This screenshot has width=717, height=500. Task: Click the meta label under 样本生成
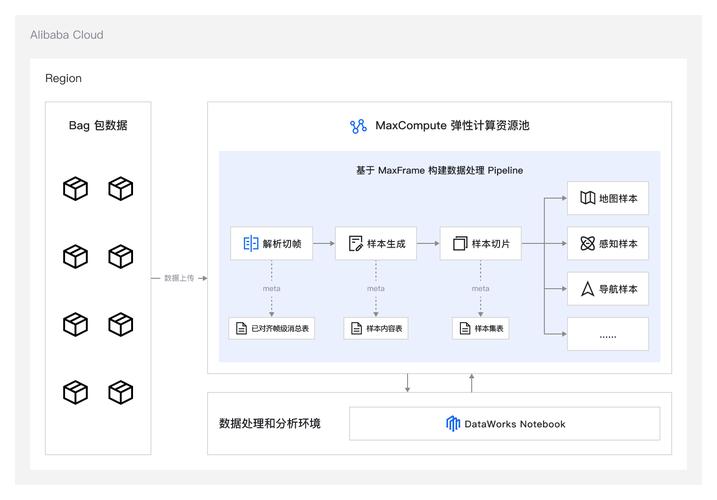pyautogui.click(x=376, y=289)
